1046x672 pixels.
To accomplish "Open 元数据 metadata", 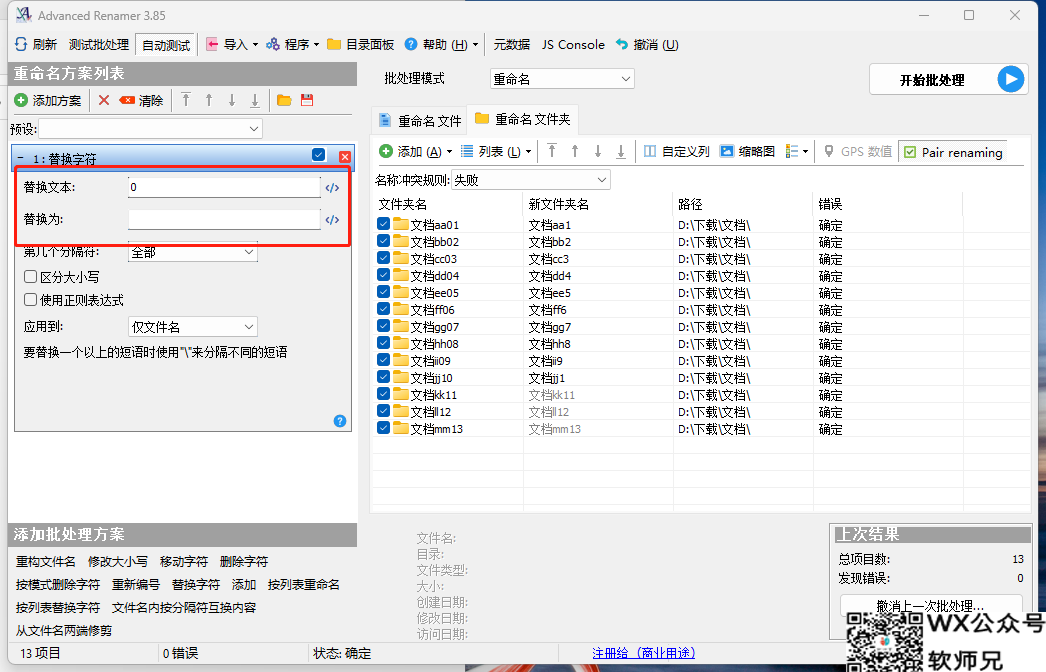I will pyautogui.click(x=512, y=45).
